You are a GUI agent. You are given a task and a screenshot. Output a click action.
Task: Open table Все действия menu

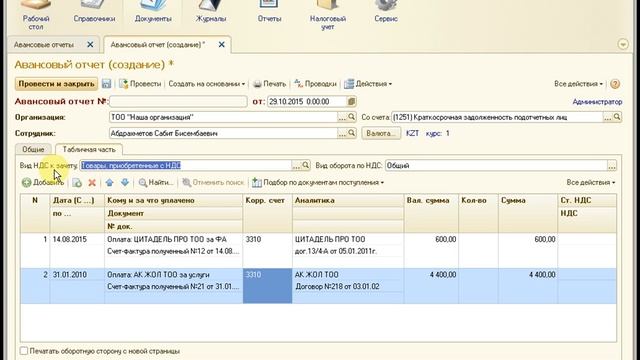591,182
